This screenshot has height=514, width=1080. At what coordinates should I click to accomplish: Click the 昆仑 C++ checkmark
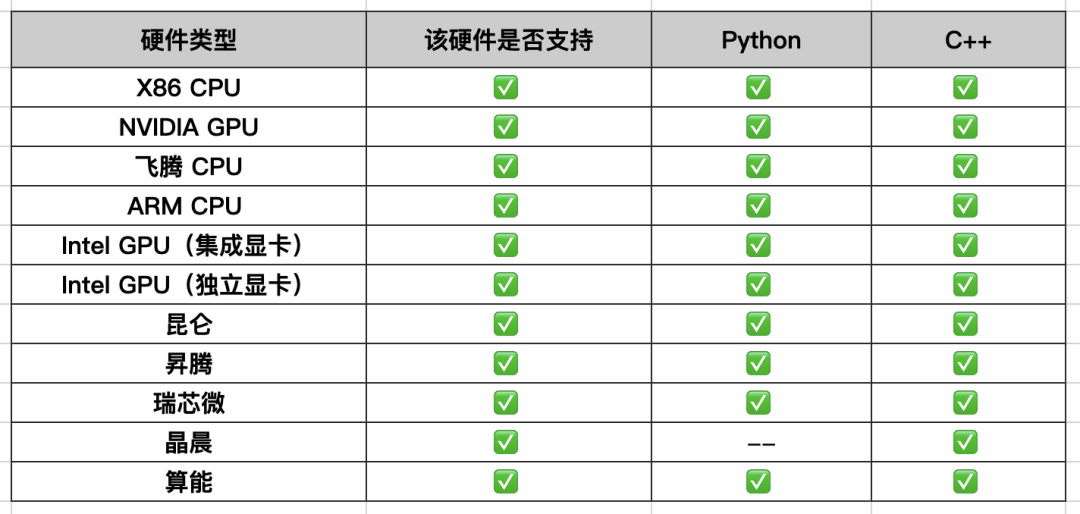(x=965, y=324)
